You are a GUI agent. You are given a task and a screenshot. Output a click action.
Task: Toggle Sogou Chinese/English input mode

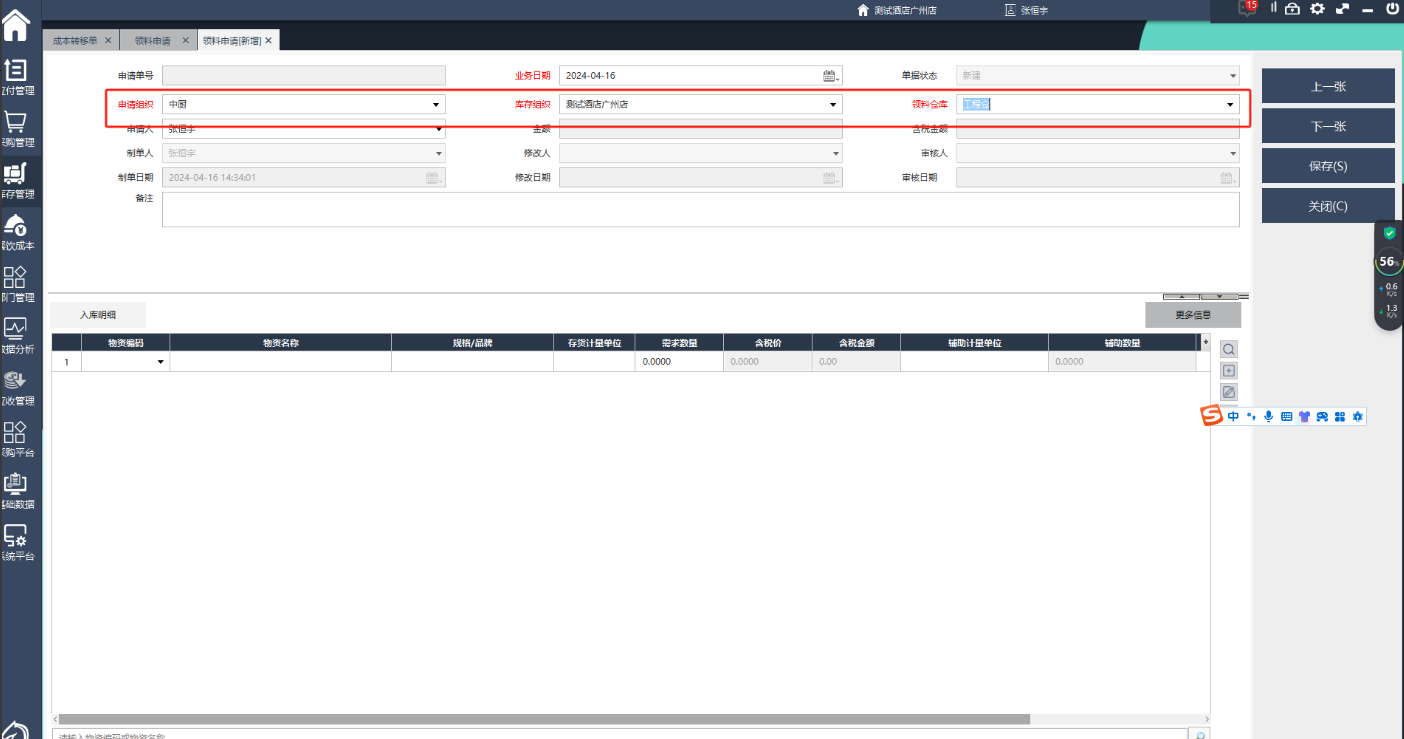(1233, 416)
